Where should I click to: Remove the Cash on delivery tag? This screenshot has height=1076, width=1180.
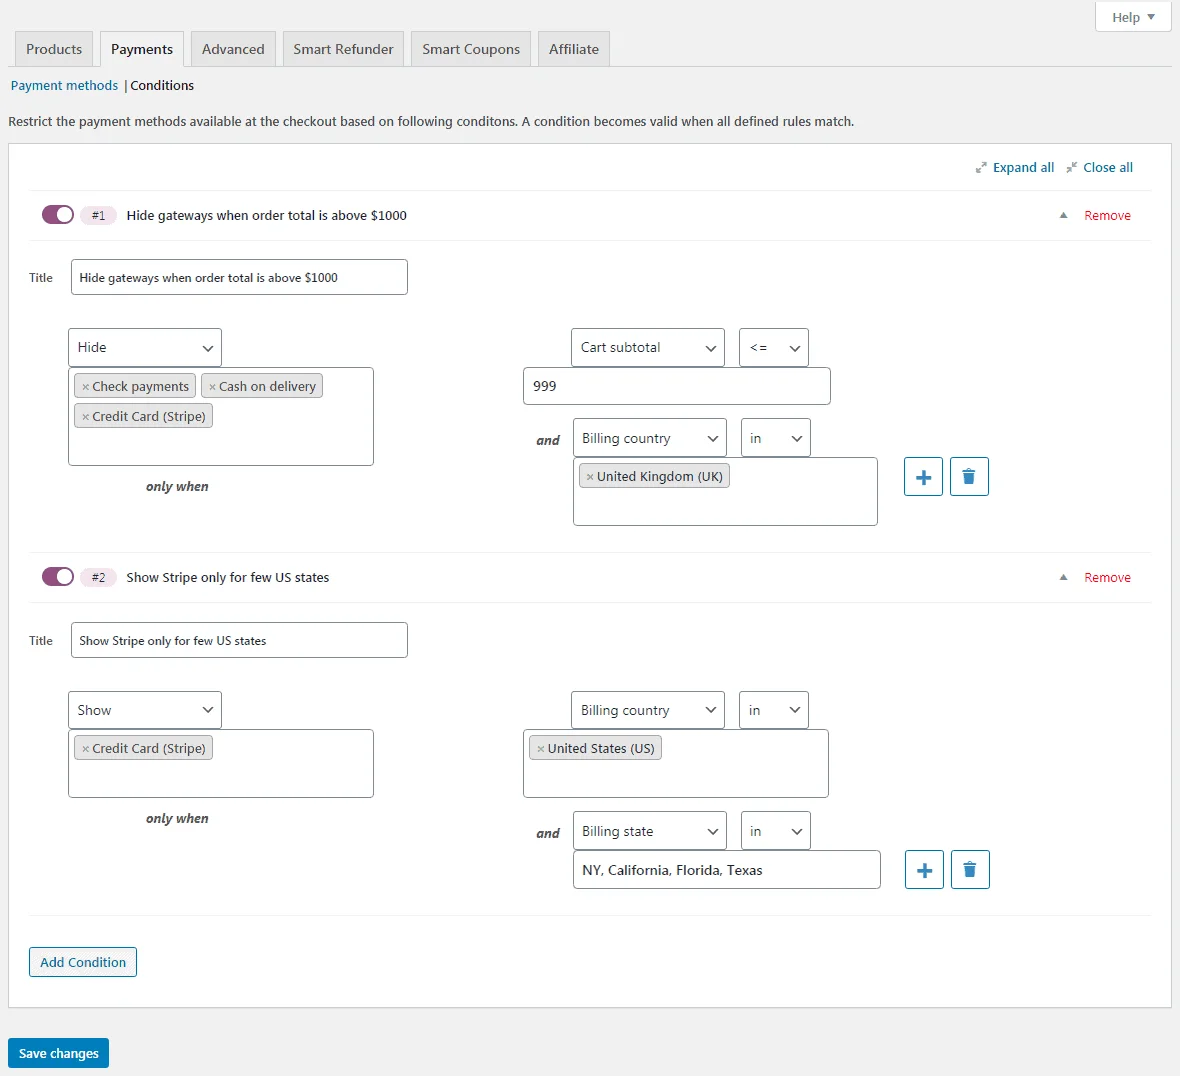tap(212, 387)
